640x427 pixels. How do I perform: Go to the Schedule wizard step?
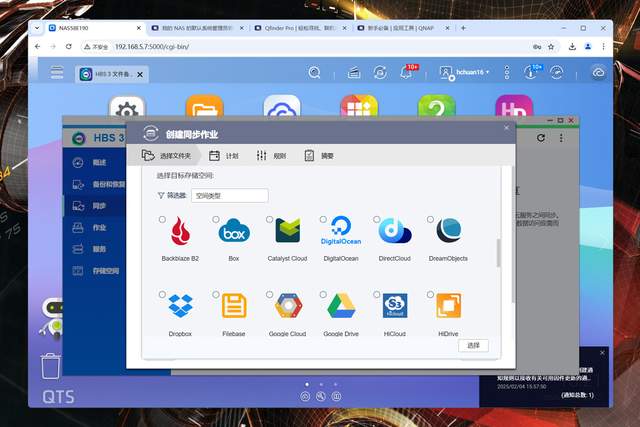point(224,156)
